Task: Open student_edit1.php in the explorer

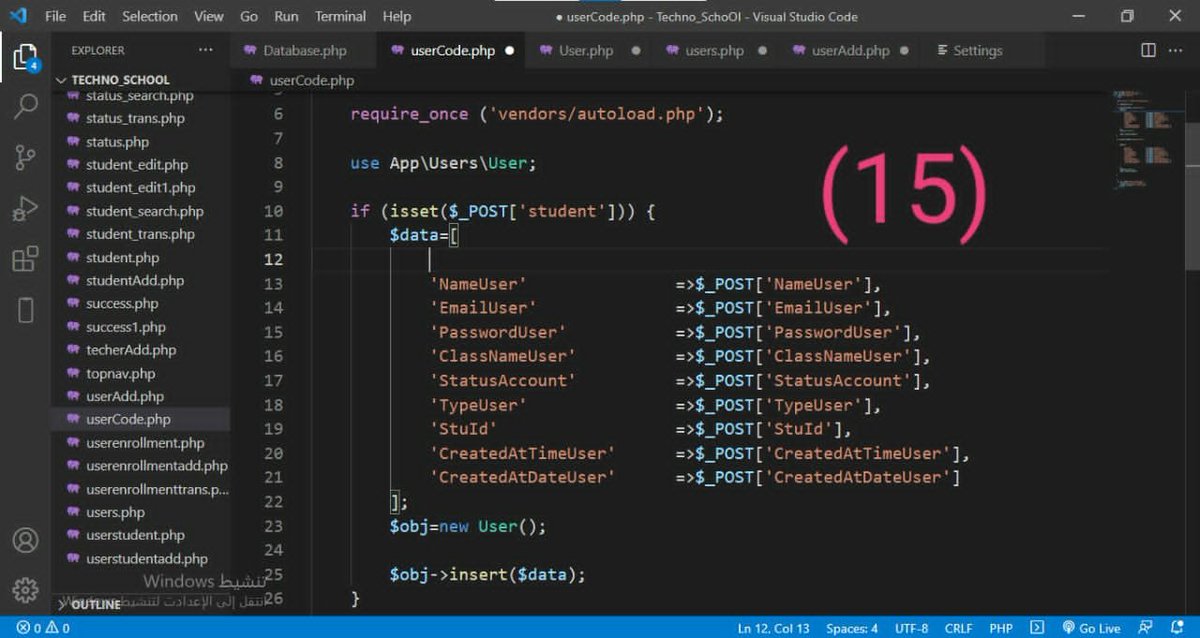Action: point(140,187)
